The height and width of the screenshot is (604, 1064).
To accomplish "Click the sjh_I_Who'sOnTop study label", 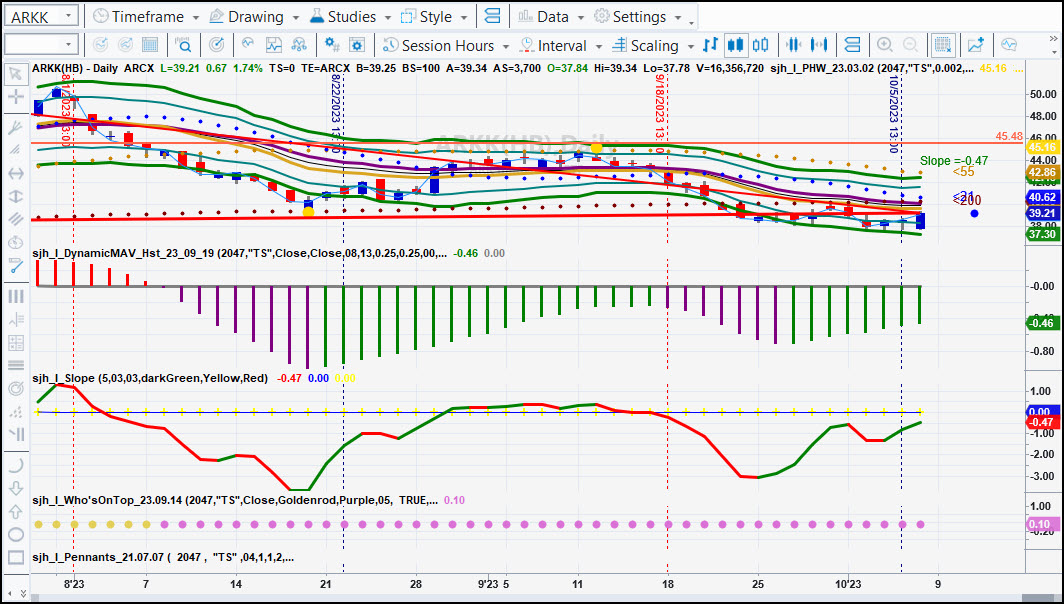I will tap(235, 500).
